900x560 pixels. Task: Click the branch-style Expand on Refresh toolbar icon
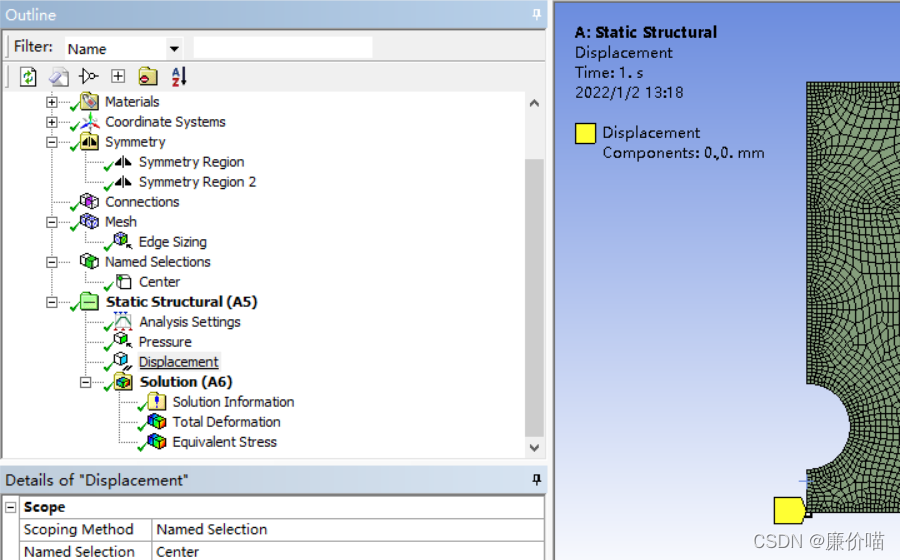coord(88,76)
